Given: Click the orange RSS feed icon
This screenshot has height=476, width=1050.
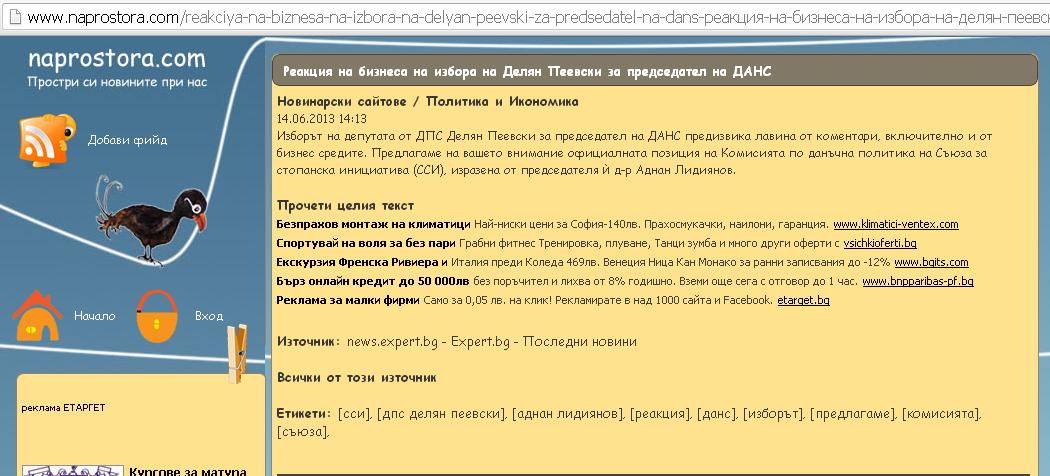Looking at the screenshot, I should (x=47, y=139).
